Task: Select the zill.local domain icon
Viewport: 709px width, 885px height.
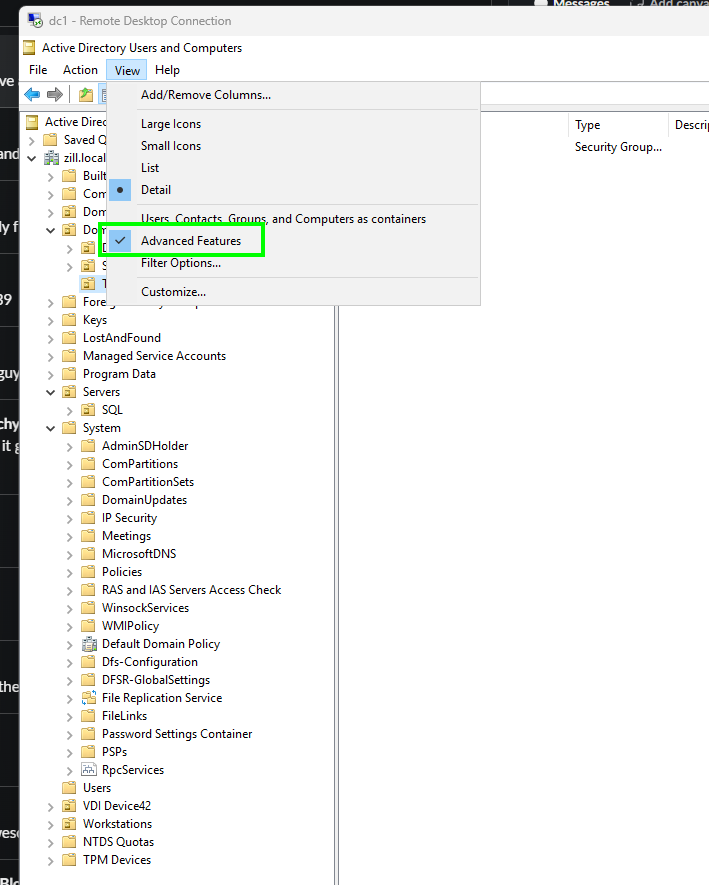Action: point(51,158)
